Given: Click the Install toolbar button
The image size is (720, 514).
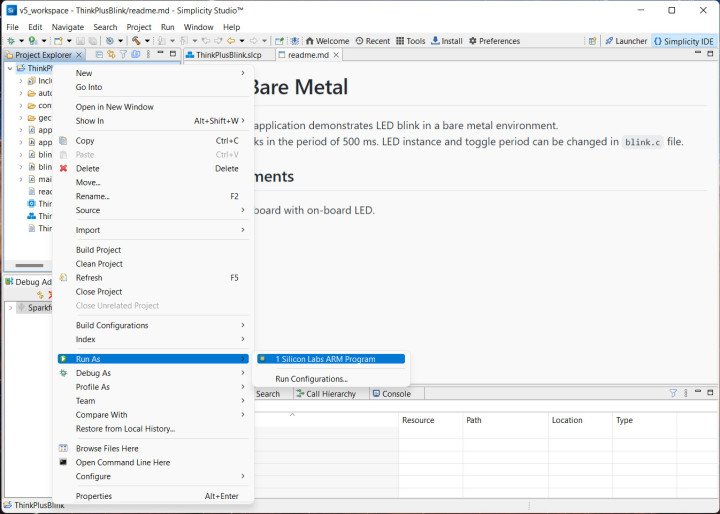Looking at the screenshot, I should (446, 41).
